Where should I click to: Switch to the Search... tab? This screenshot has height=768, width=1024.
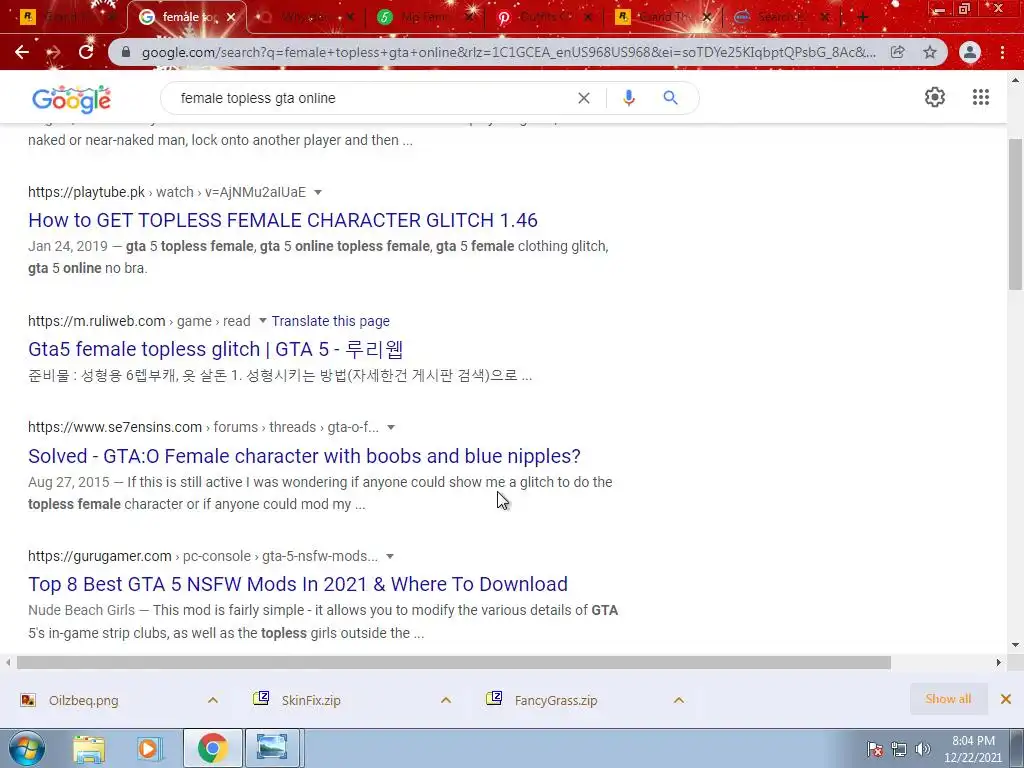point(781,18)
